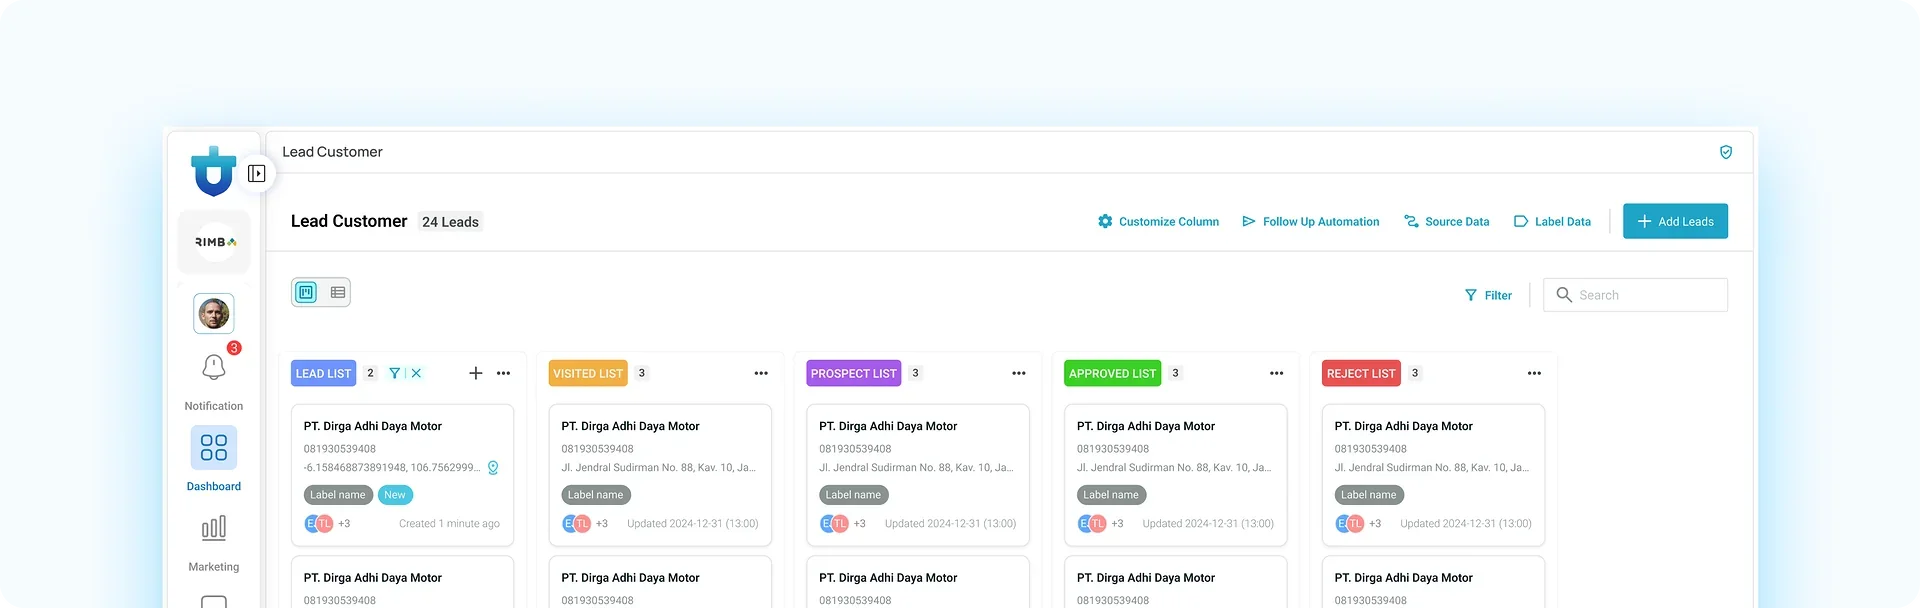
Task: Click 'Created 1 minute ago' timestamp
Action: tap(449, 524)
